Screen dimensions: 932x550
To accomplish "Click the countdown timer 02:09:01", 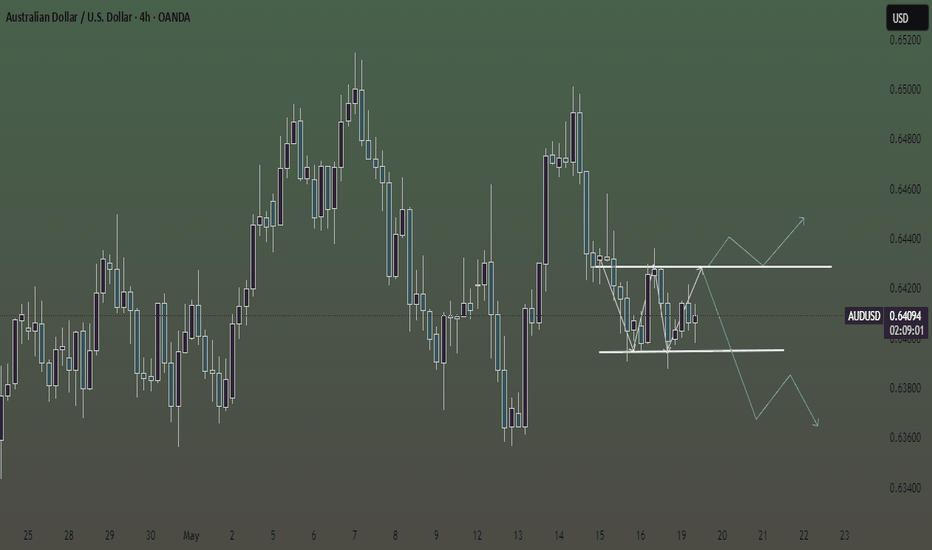I will (906, 331).
